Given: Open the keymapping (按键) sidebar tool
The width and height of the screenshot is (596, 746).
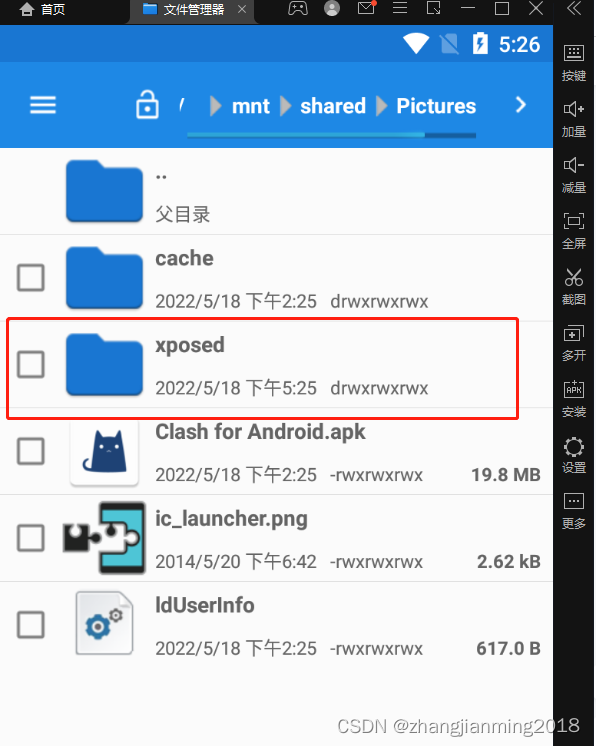Looking at the screenshot, I should 574,62.
